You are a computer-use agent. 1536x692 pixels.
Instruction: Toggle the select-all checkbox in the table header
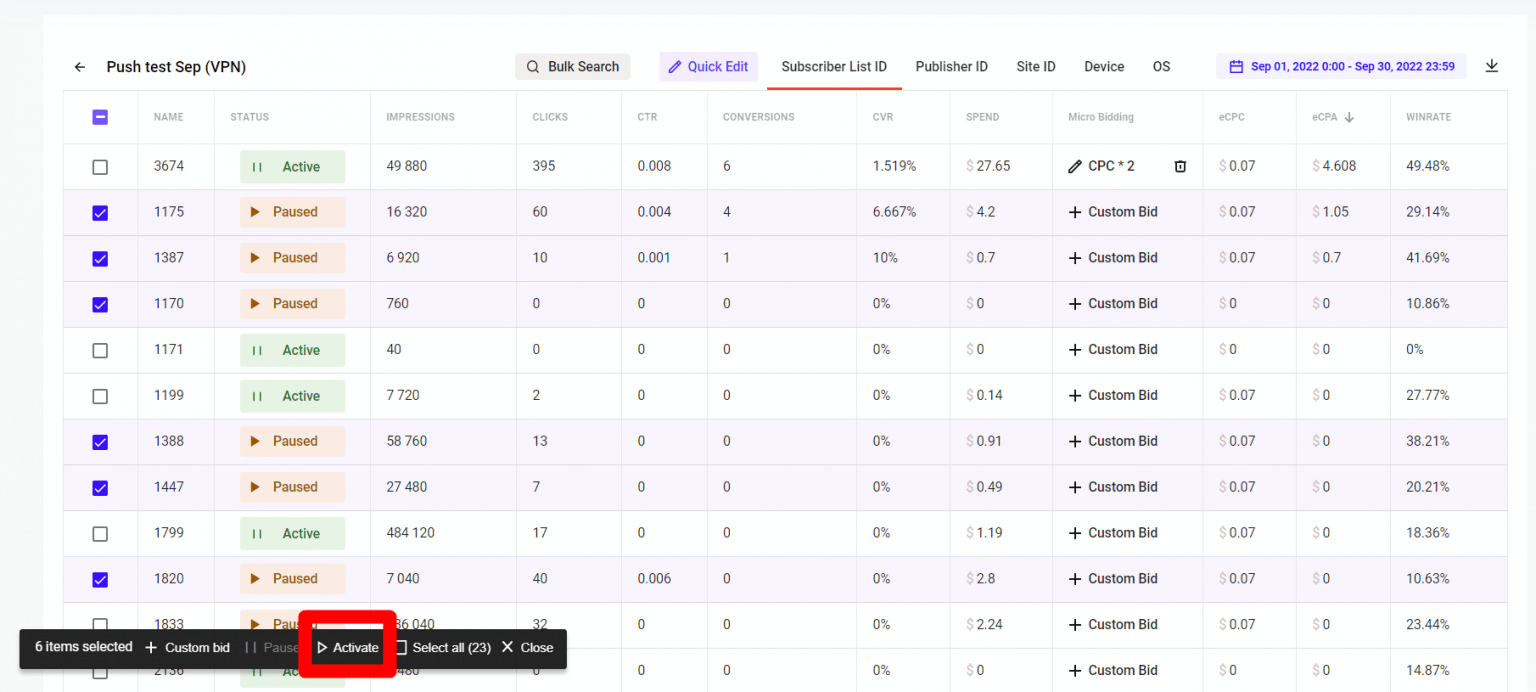[100, 117]
